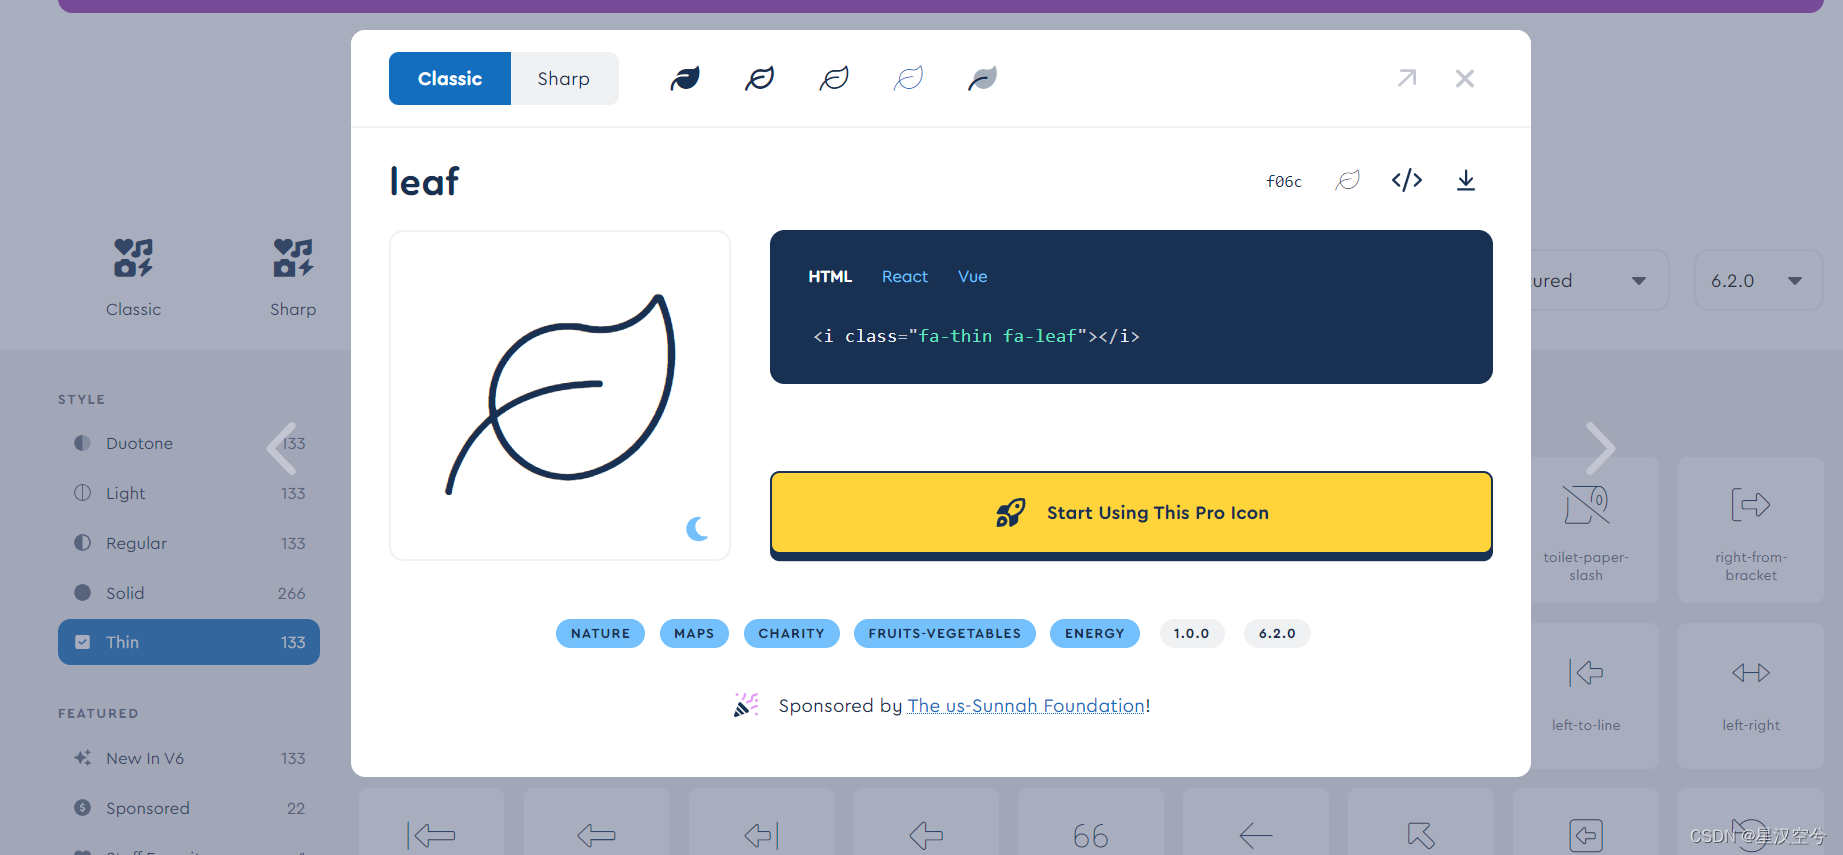Image resolution: width=1843 pixels, height=855 pixels.
Task: Open the ENERGY category tag
Action: [x=1095, y=634]
